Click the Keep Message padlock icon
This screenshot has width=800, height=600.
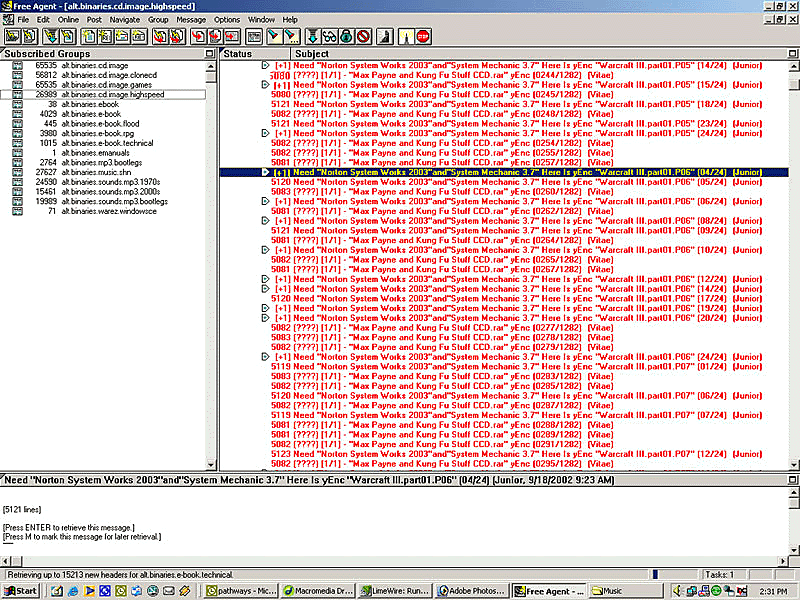(346, 36)
